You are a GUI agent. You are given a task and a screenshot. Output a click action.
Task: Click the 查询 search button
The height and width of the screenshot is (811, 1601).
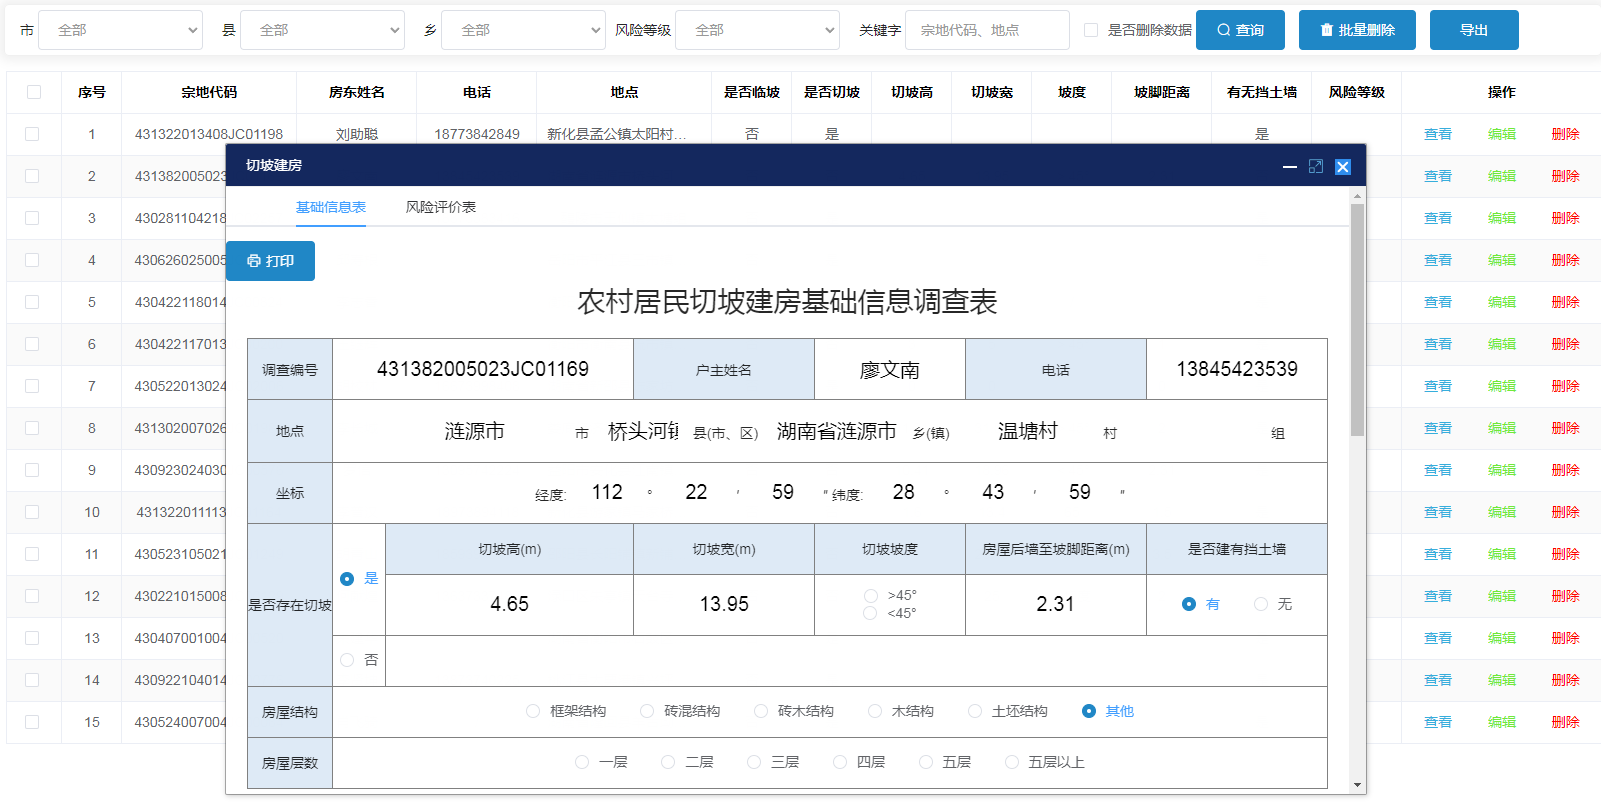(1240, 30)
